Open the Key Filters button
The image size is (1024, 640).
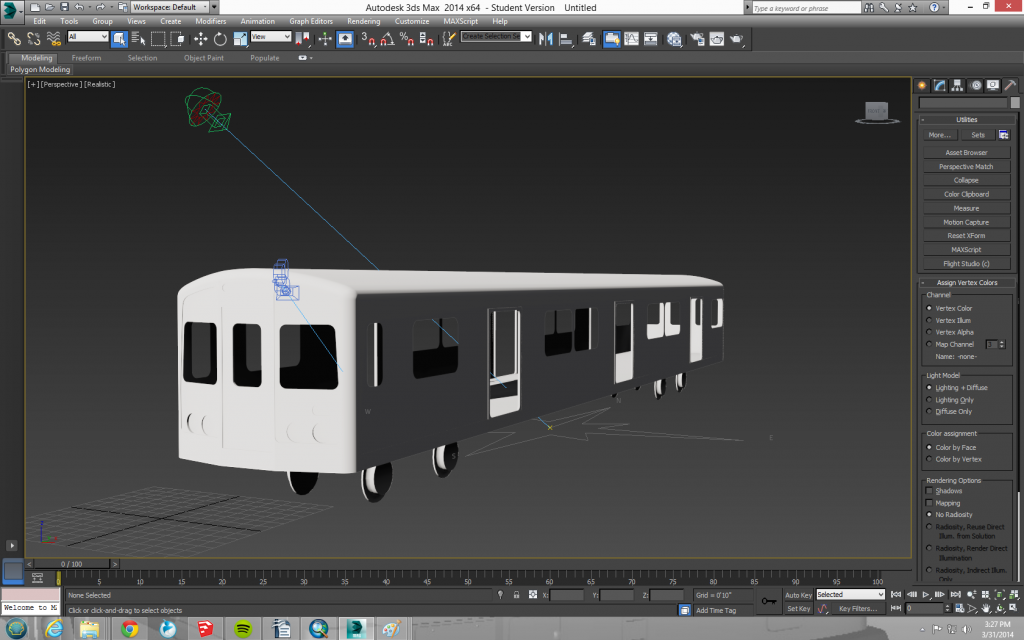click(x=857, y=609)
